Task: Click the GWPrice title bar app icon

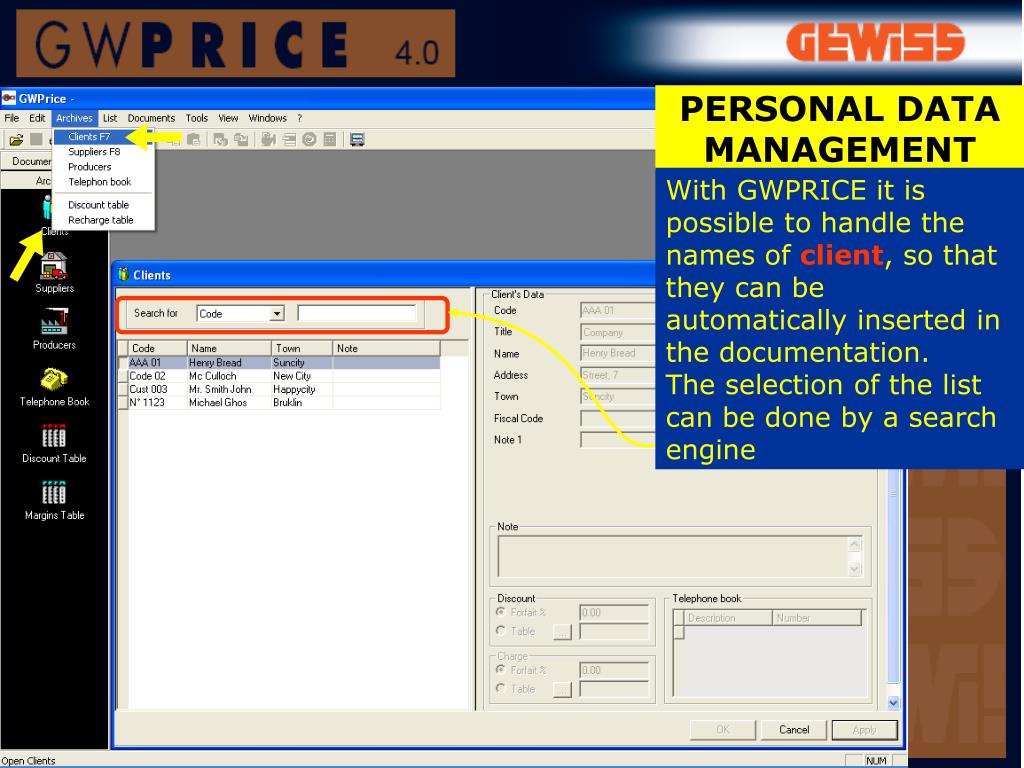Action: click(8, 99)
